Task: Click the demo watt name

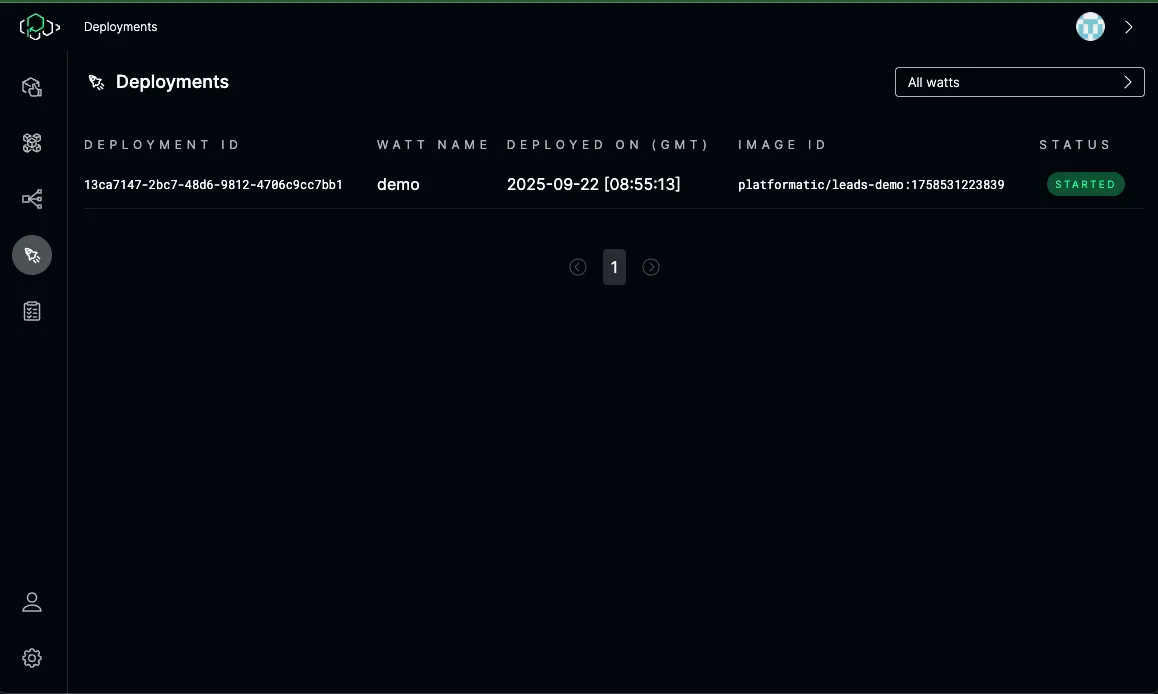Action: coord(398,184)
